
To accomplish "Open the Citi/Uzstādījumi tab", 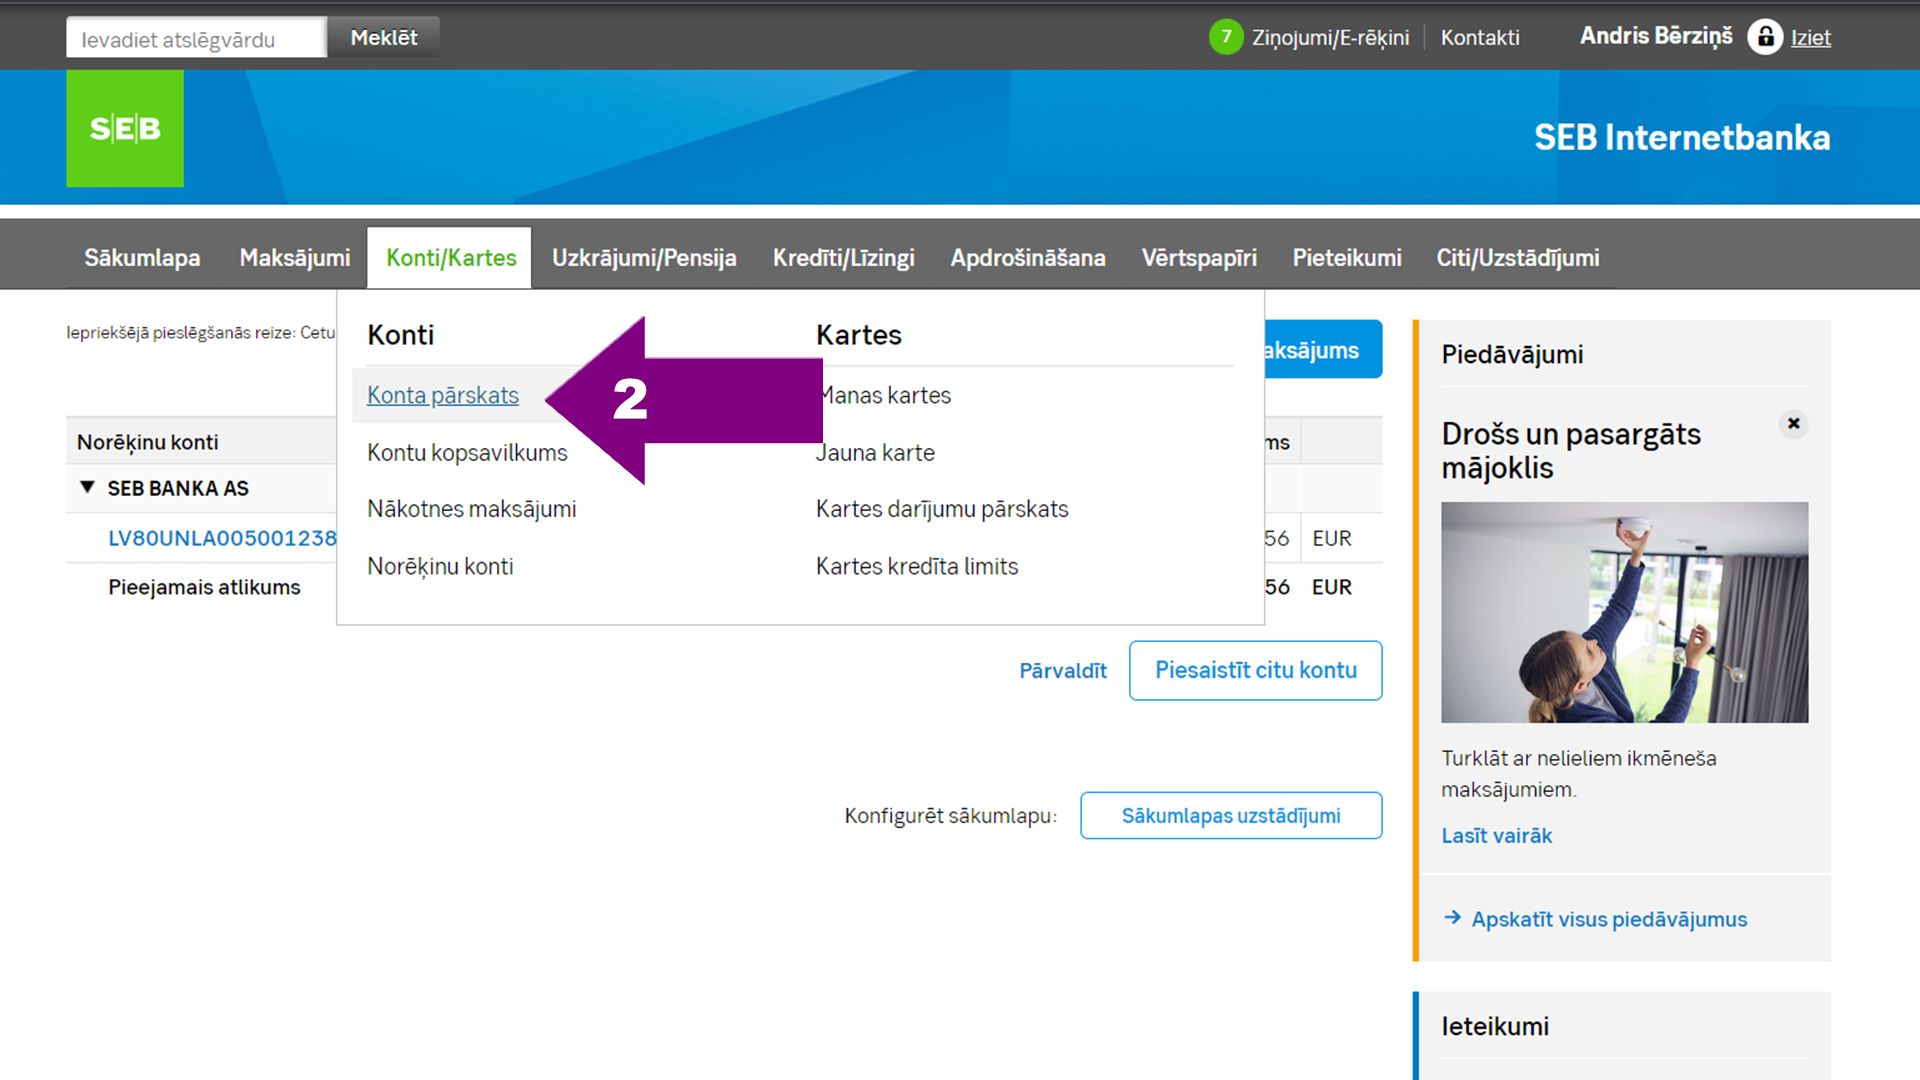I will 1518,258.
